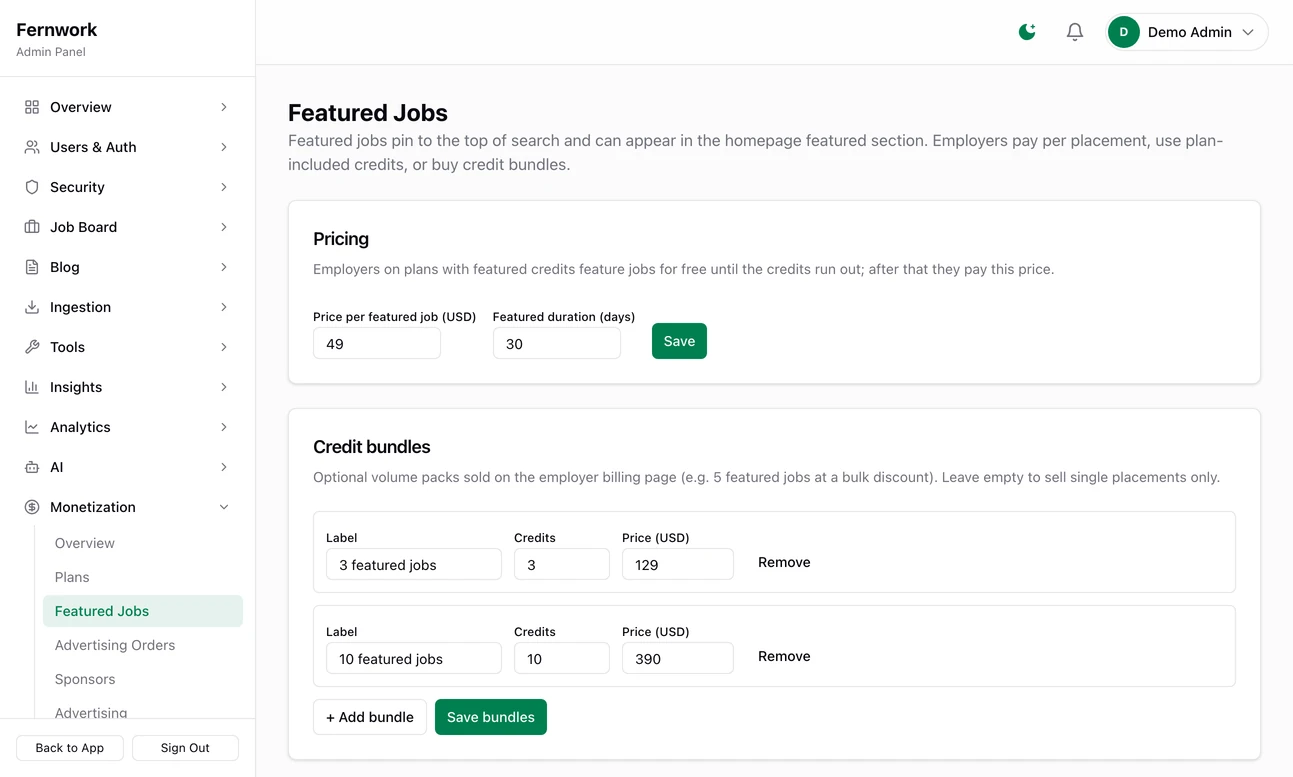The height and width of the screenshot is (777, 1293).
Task: Edit the Credits field showing 10
Action: (x=562, y=659)
